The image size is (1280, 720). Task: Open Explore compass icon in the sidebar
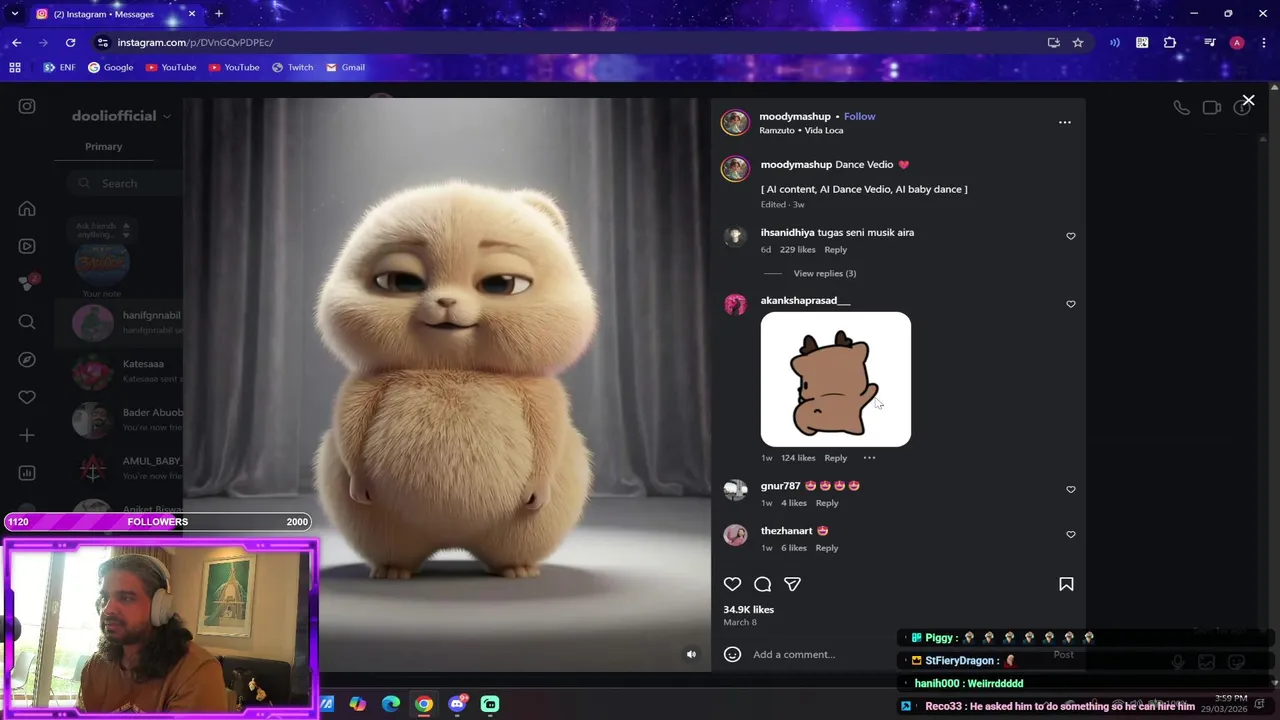pos(27,359)
